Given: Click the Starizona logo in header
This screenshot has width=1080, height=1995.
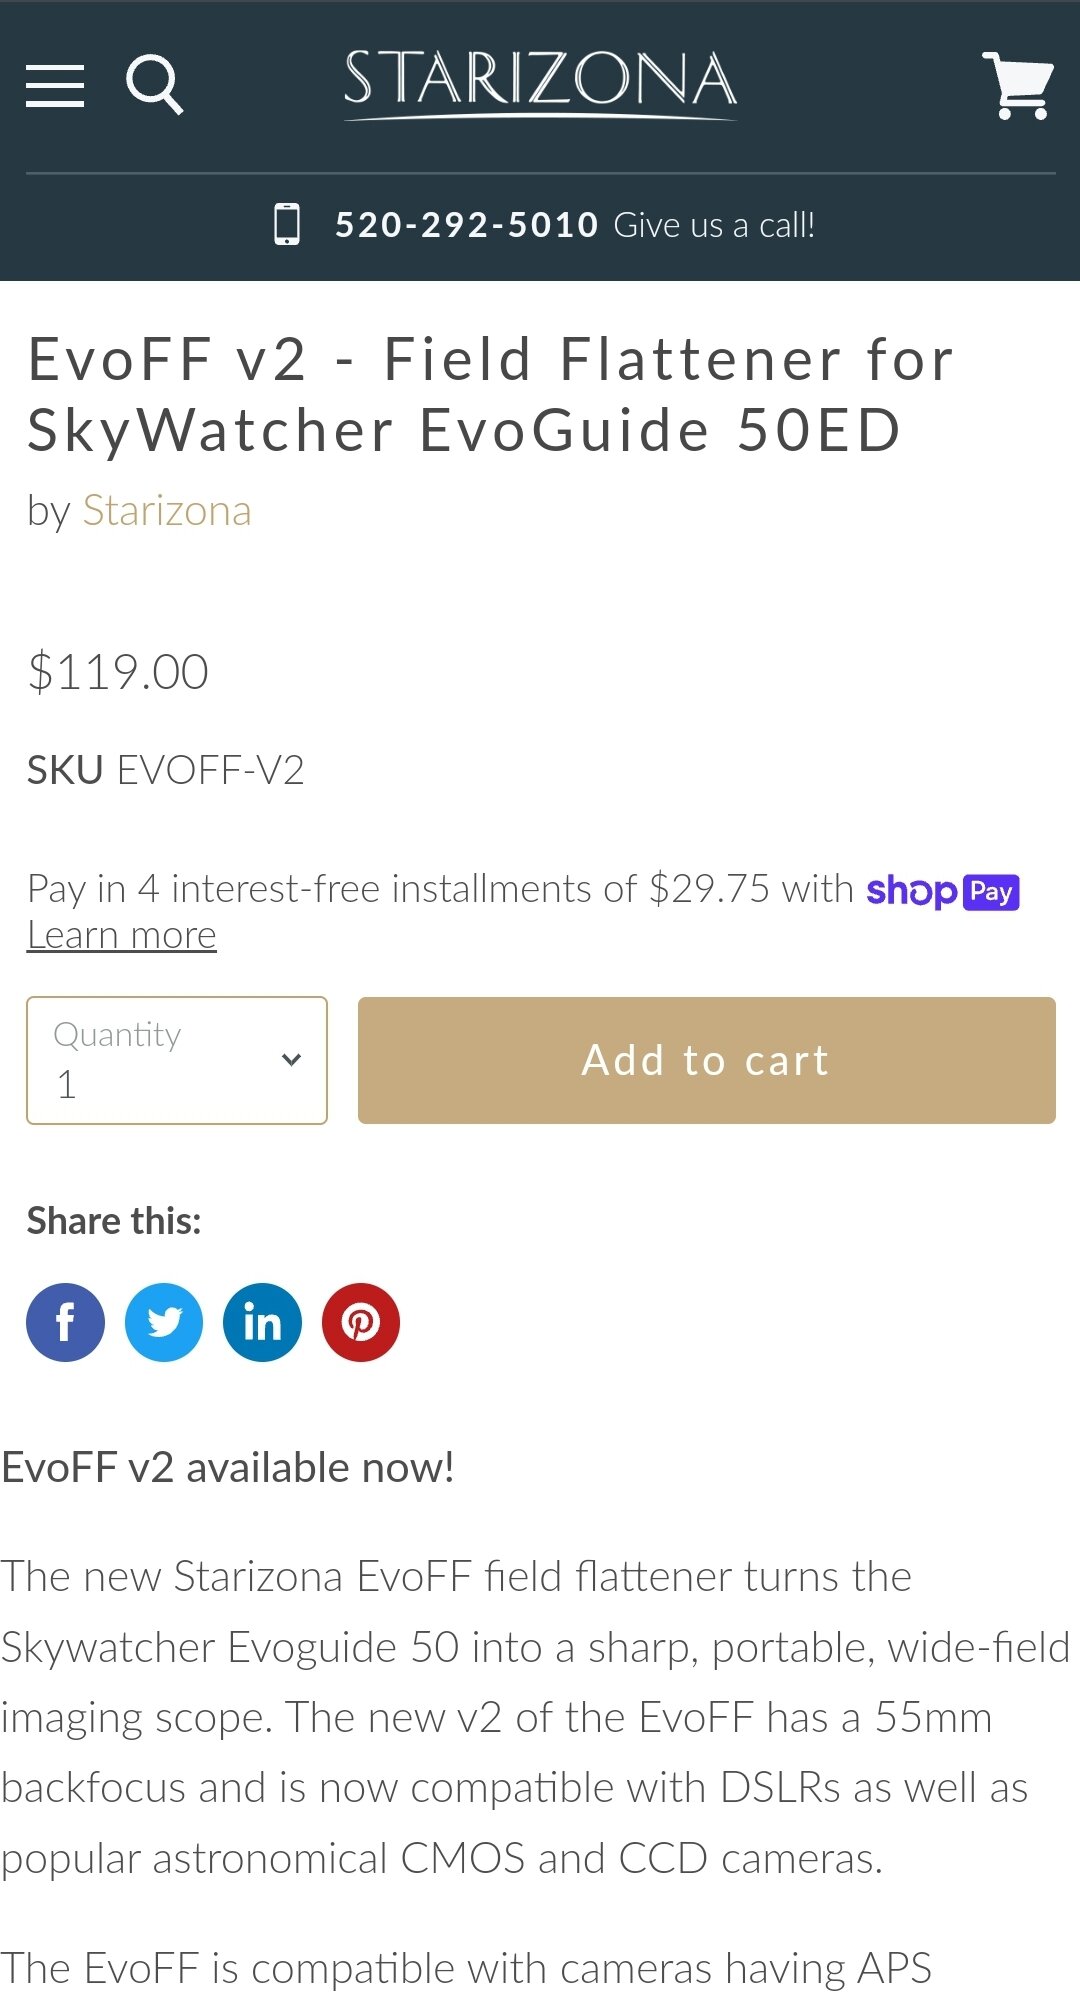Looking at the screenshot, I should click(x=540, y=82).
